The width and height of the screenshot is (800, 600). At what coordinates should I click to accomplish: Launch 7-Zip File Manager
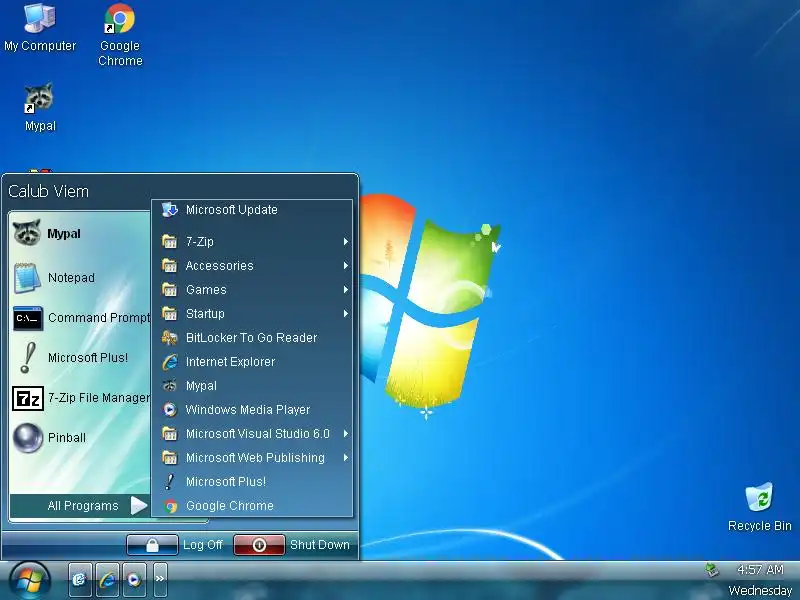(x=80, y=397)
